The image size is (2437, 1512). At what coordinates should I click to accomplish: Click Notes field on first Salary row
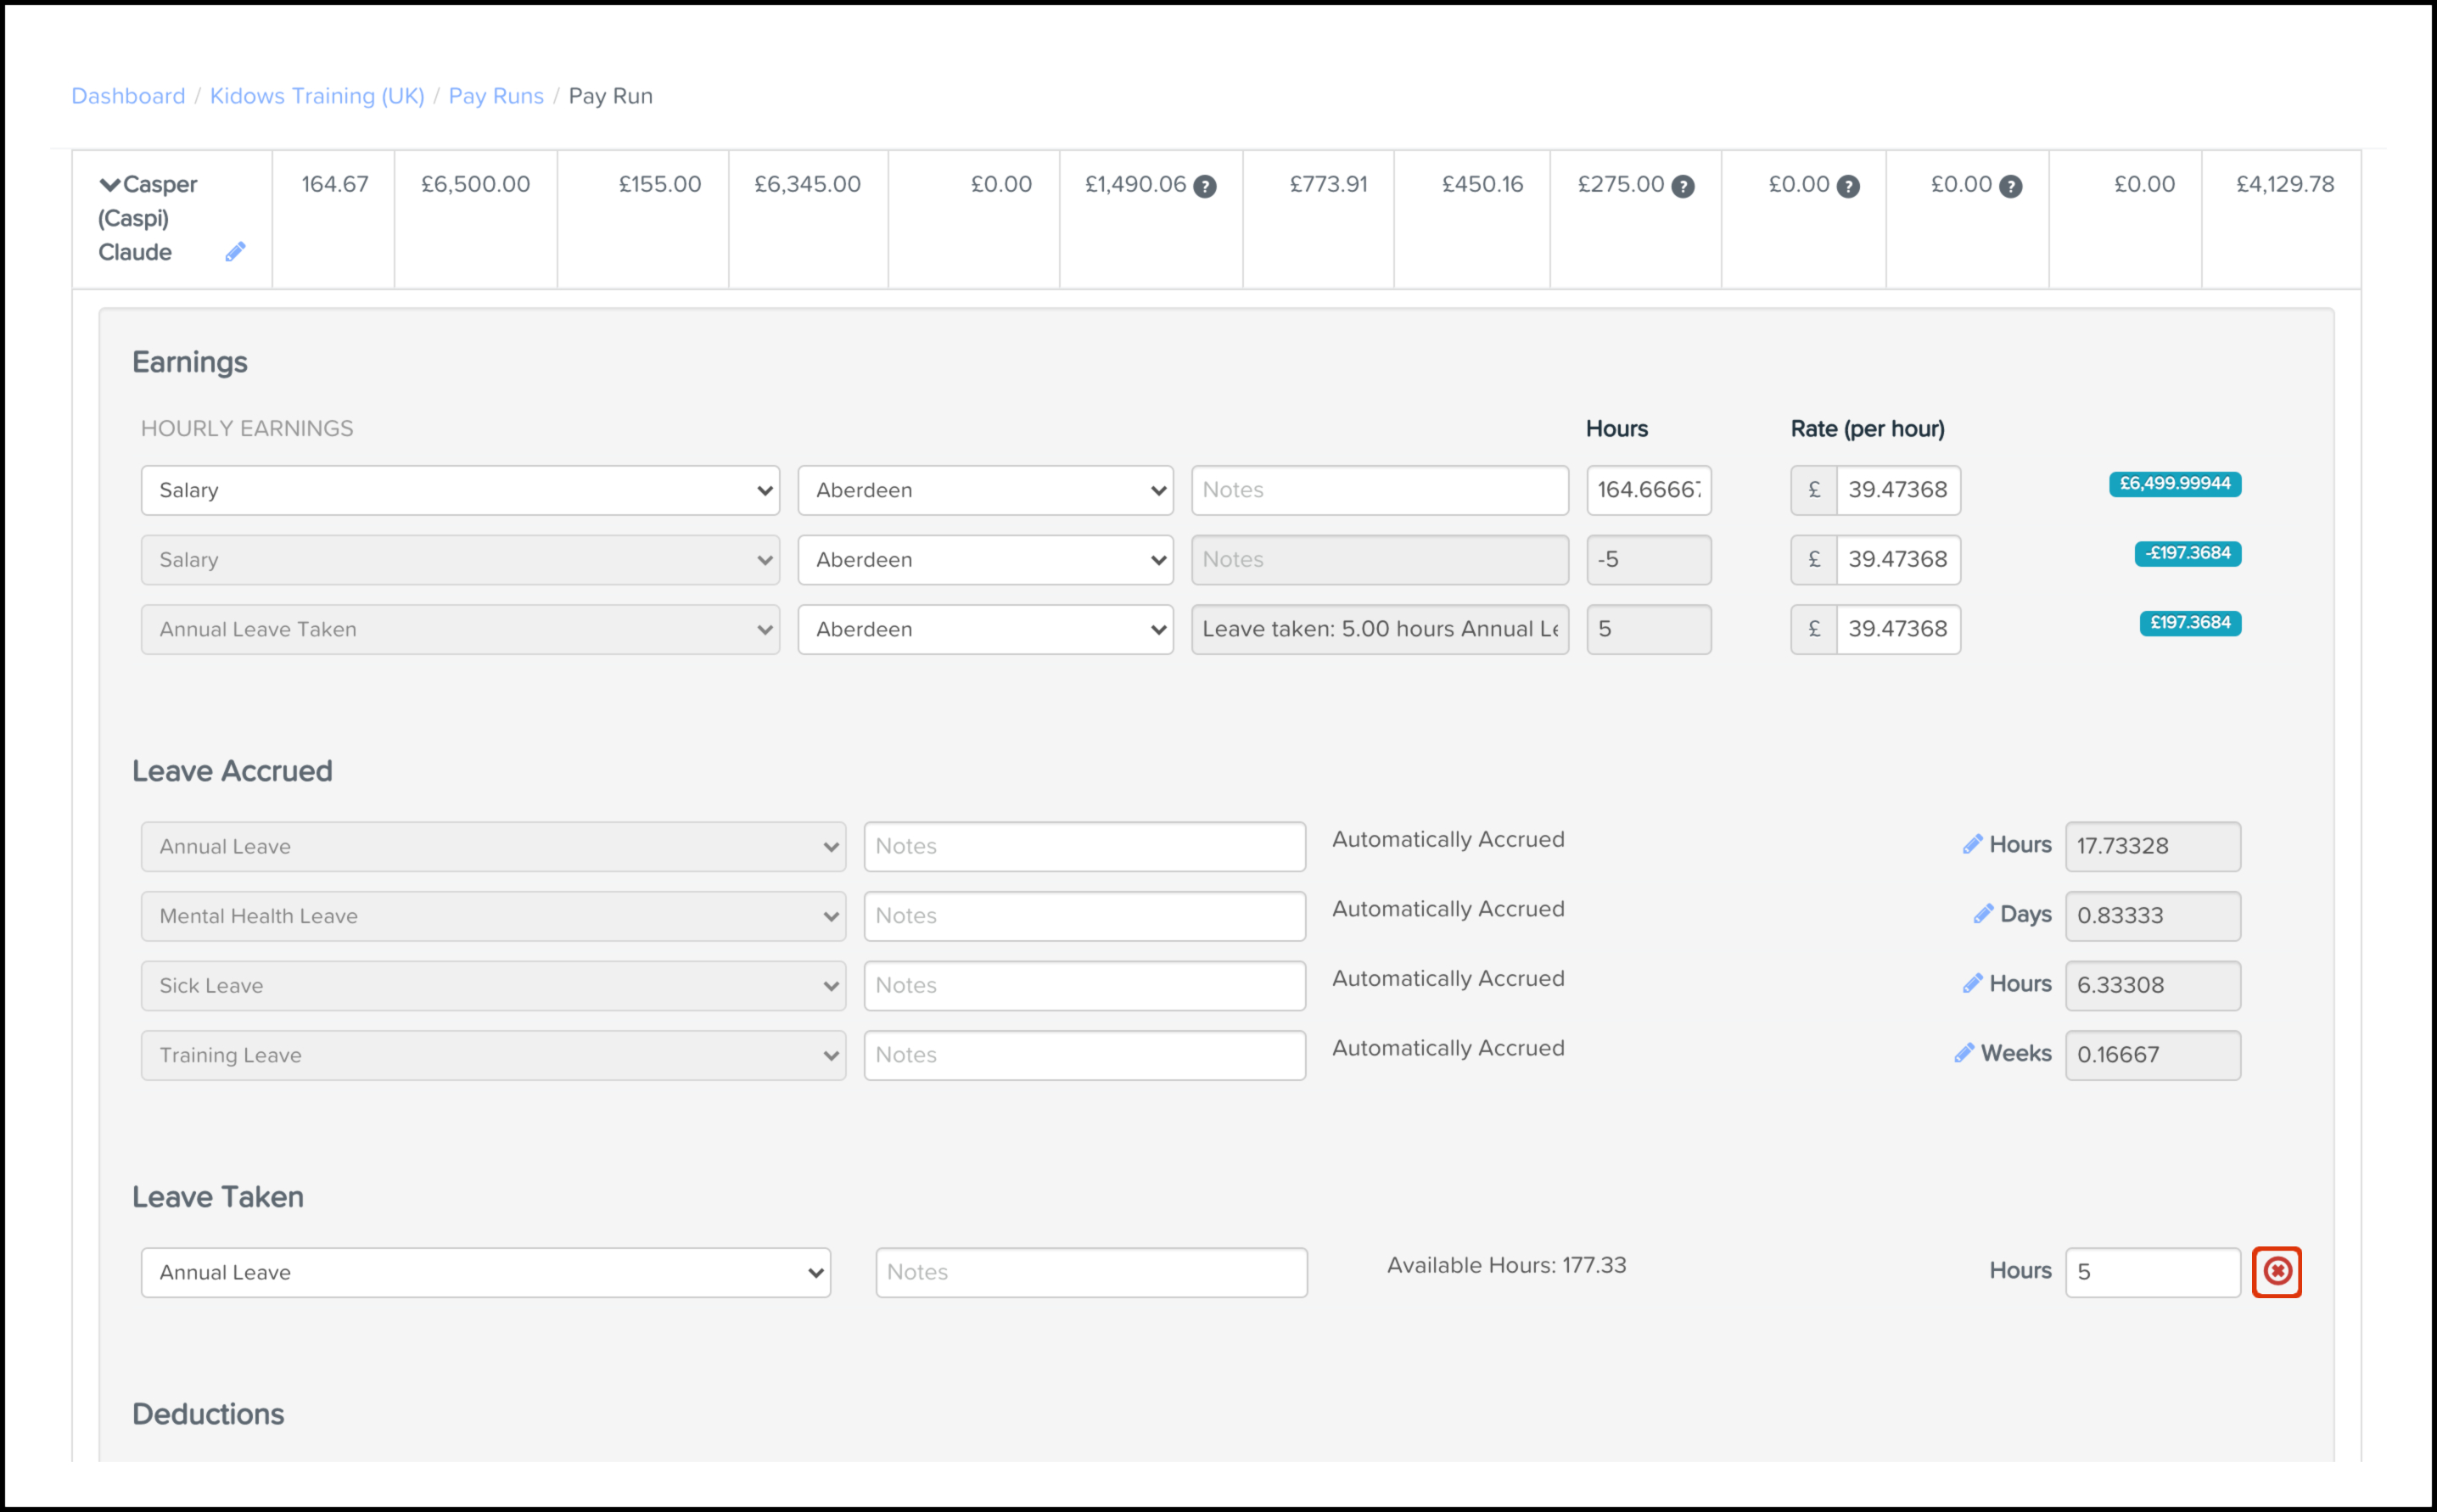1379,490
